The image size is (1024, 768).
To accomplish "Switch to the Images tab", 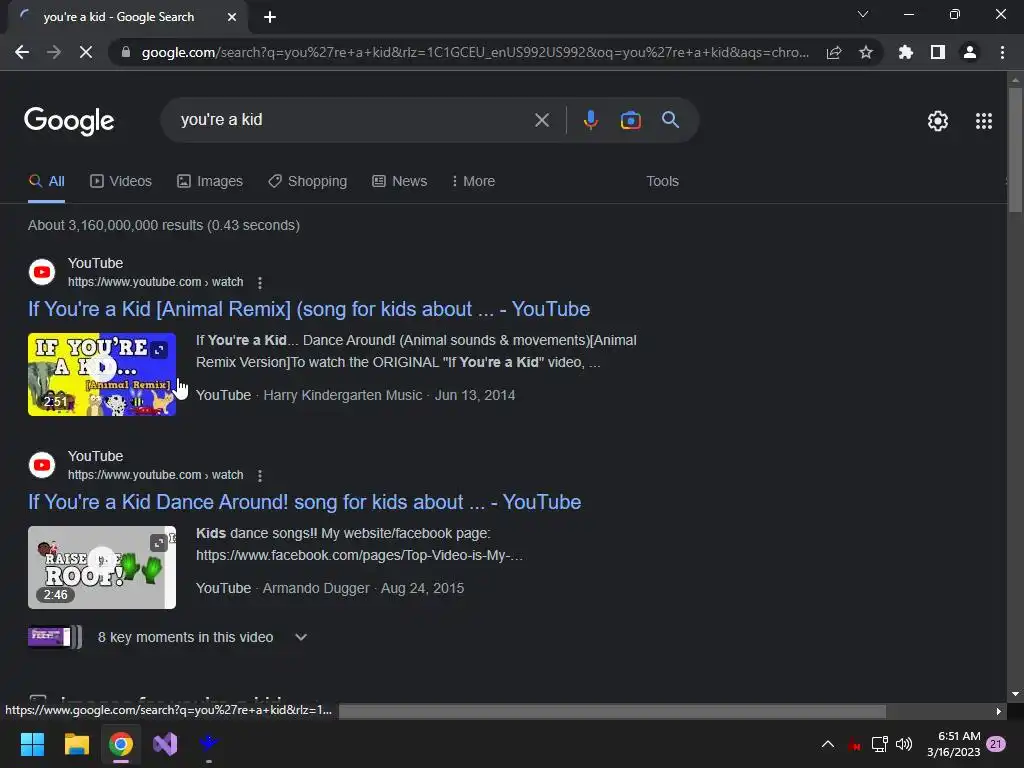I will tap(210, 182).
